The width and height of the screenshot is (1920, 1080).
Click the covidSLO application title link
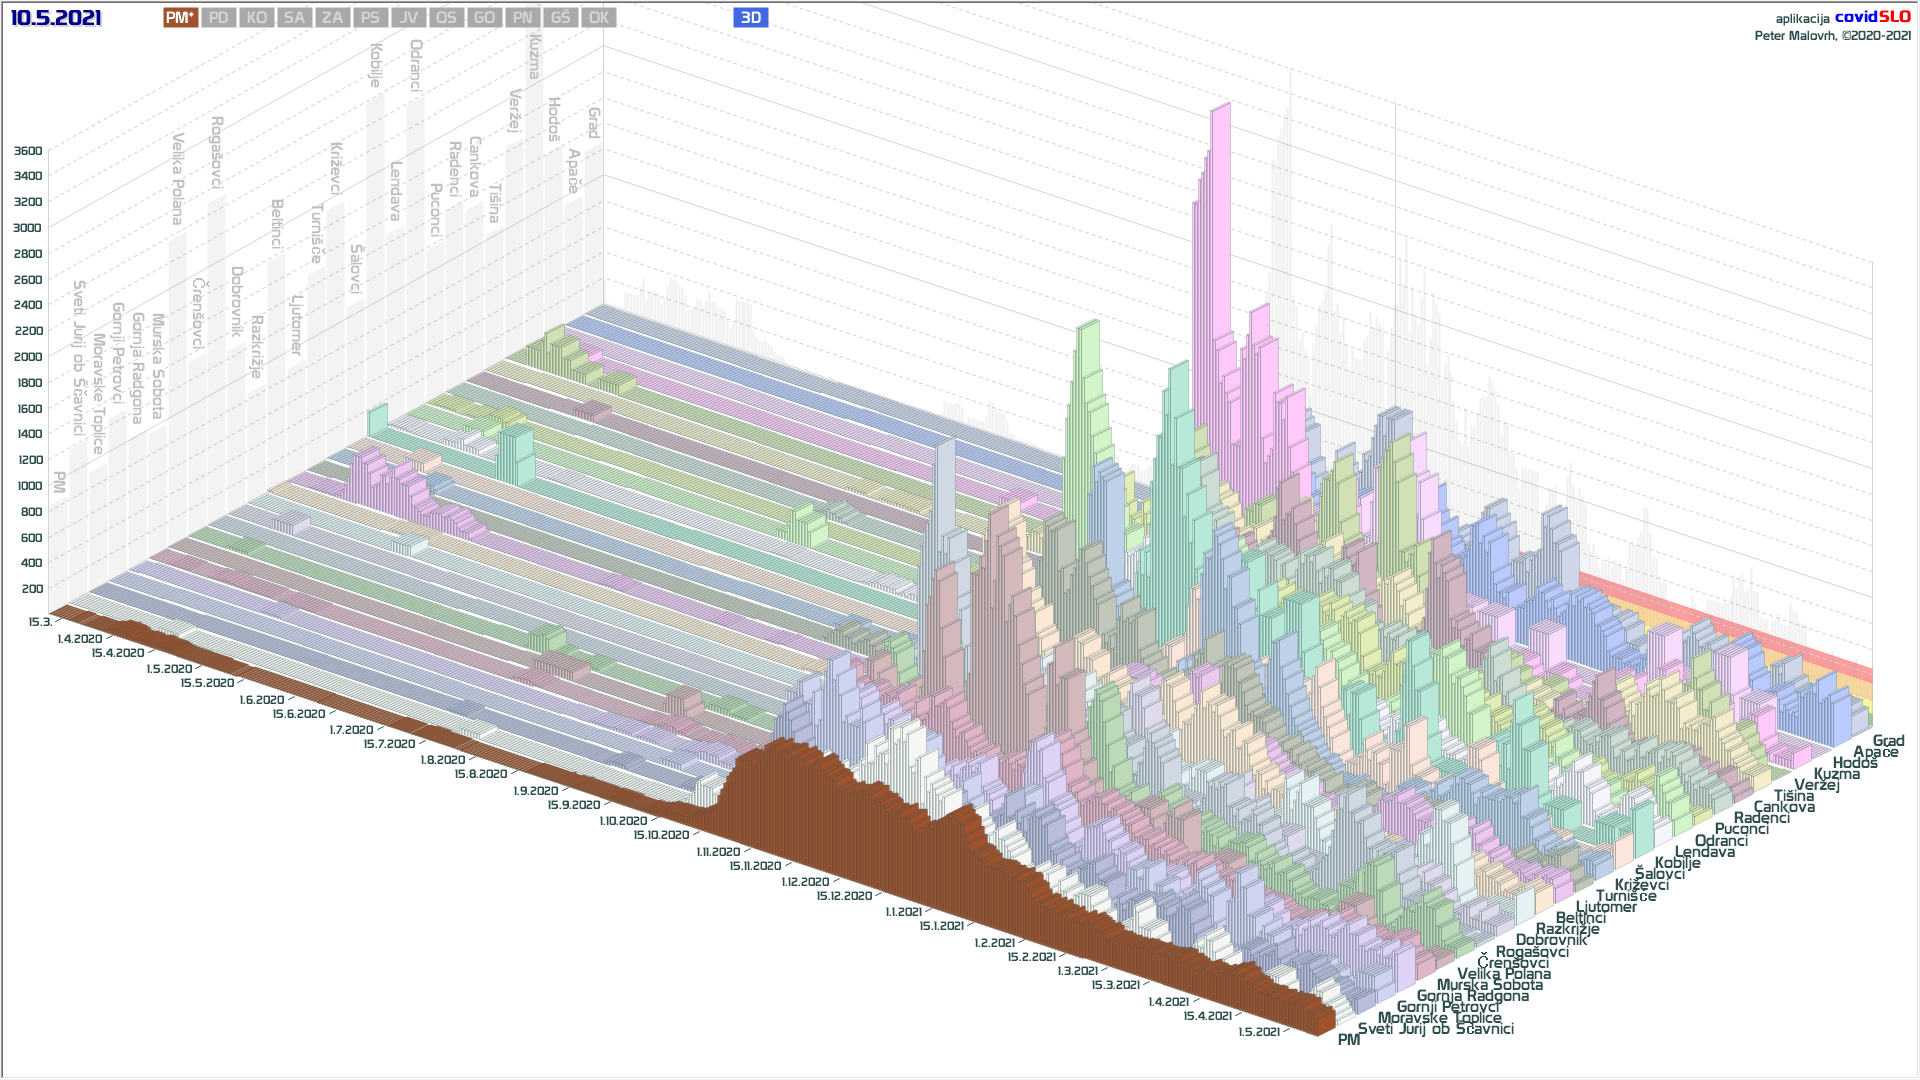point(1872,17)
